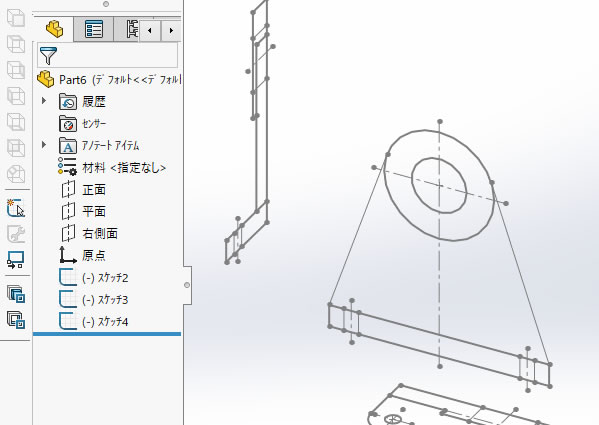Collapse the panel using the side handle
Image resolution: width=599 pixels, height=425 pixels.
(x=187, y=285)
